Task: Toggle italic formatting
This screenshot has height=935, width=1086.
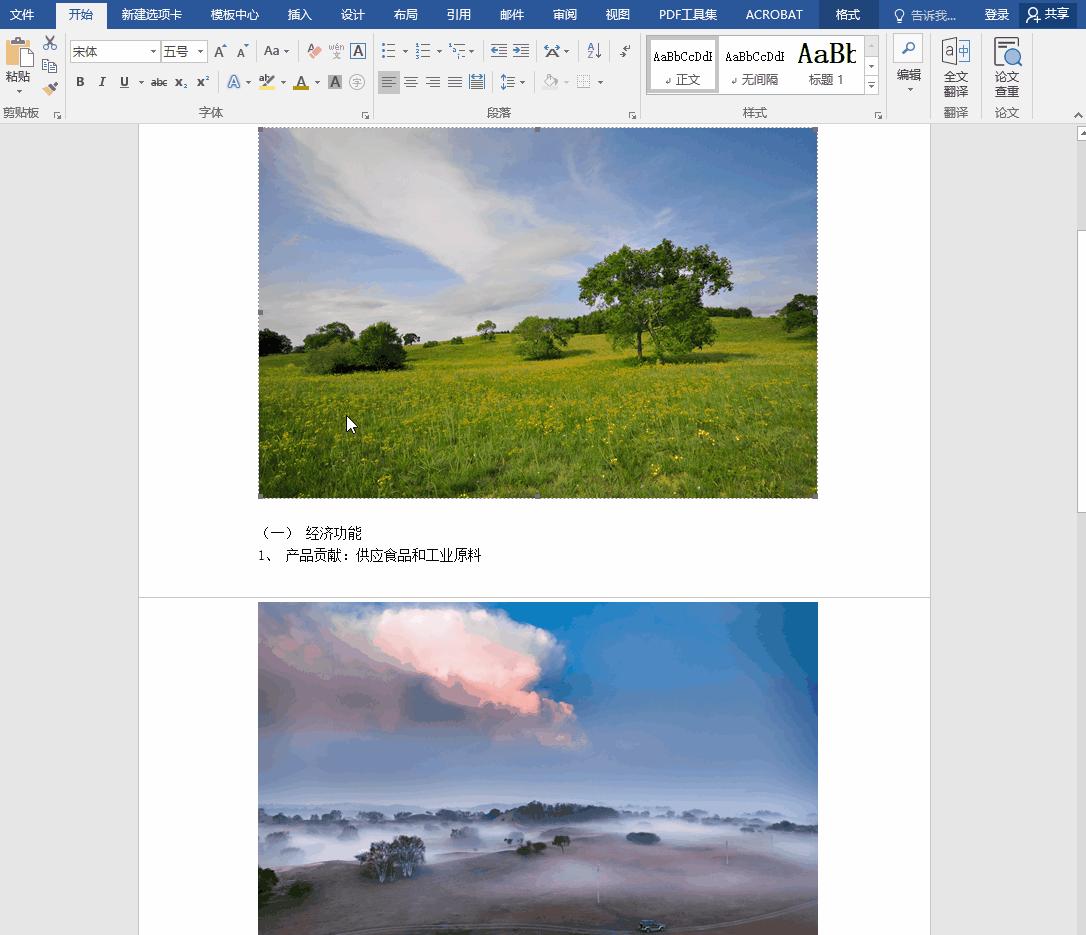Action: point(102,82)
